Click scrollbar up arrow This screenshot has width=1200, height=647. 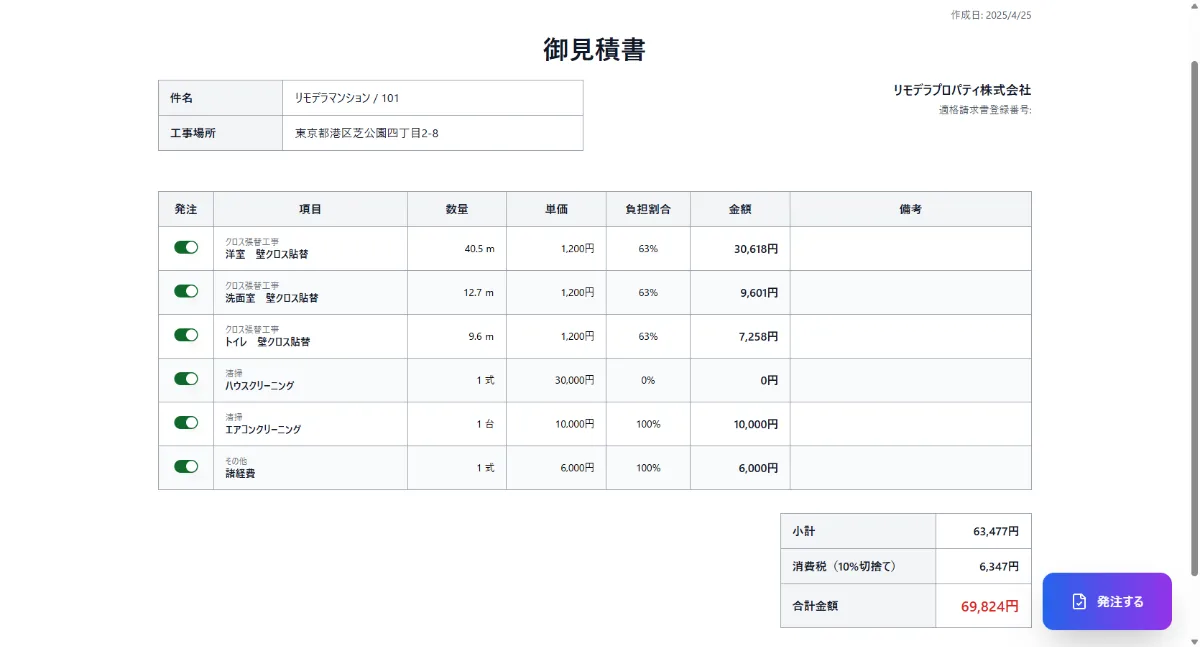pos(1193,7)
